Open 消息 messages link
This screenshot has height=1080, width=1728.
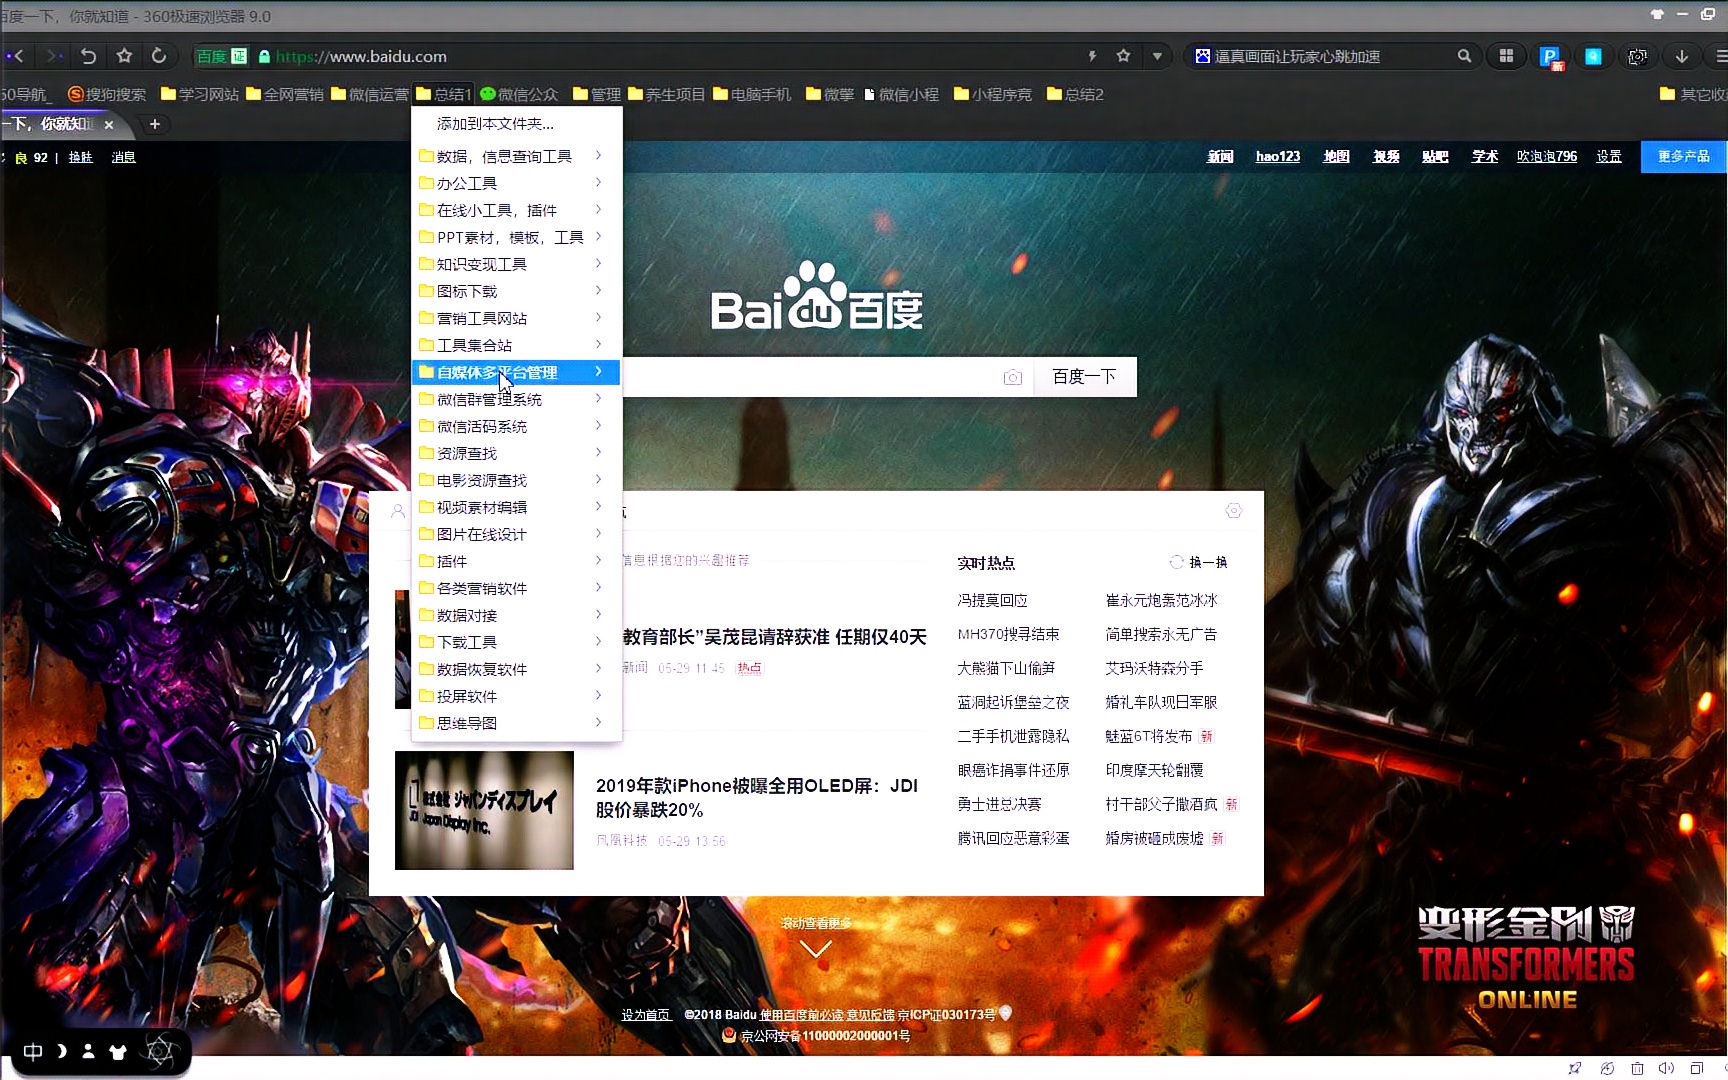click(123, 157)
